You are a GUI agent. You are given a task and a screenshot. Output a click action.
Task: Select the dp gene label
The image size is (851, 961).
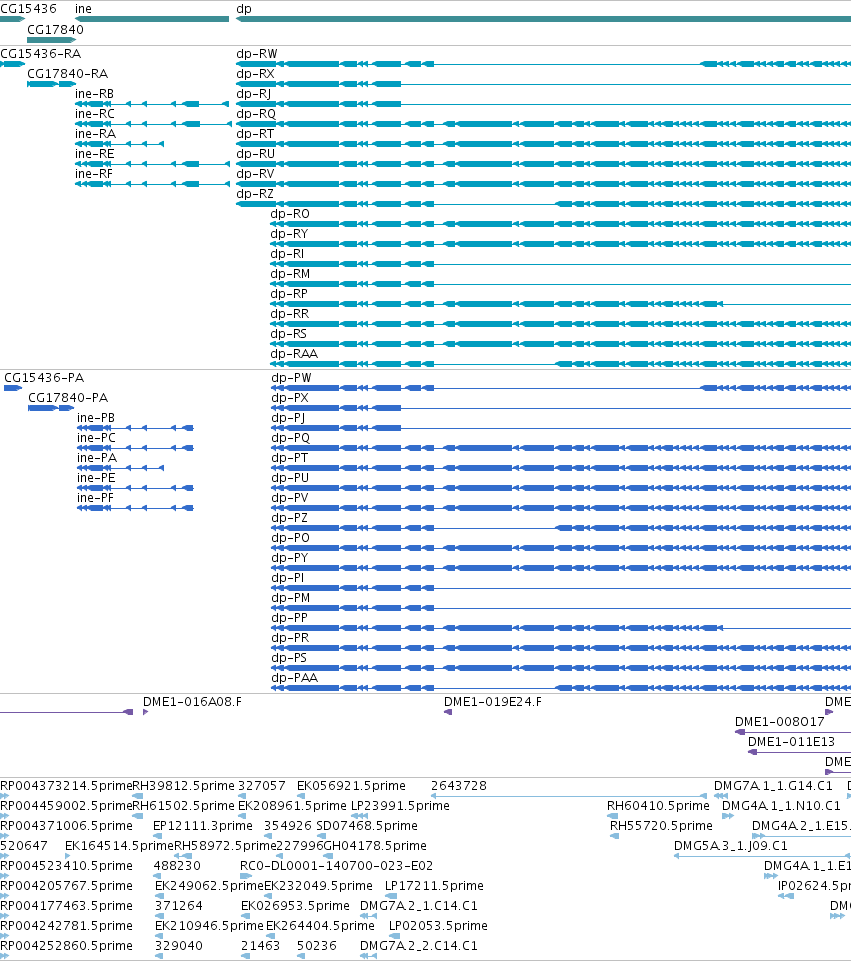point(244,9)
